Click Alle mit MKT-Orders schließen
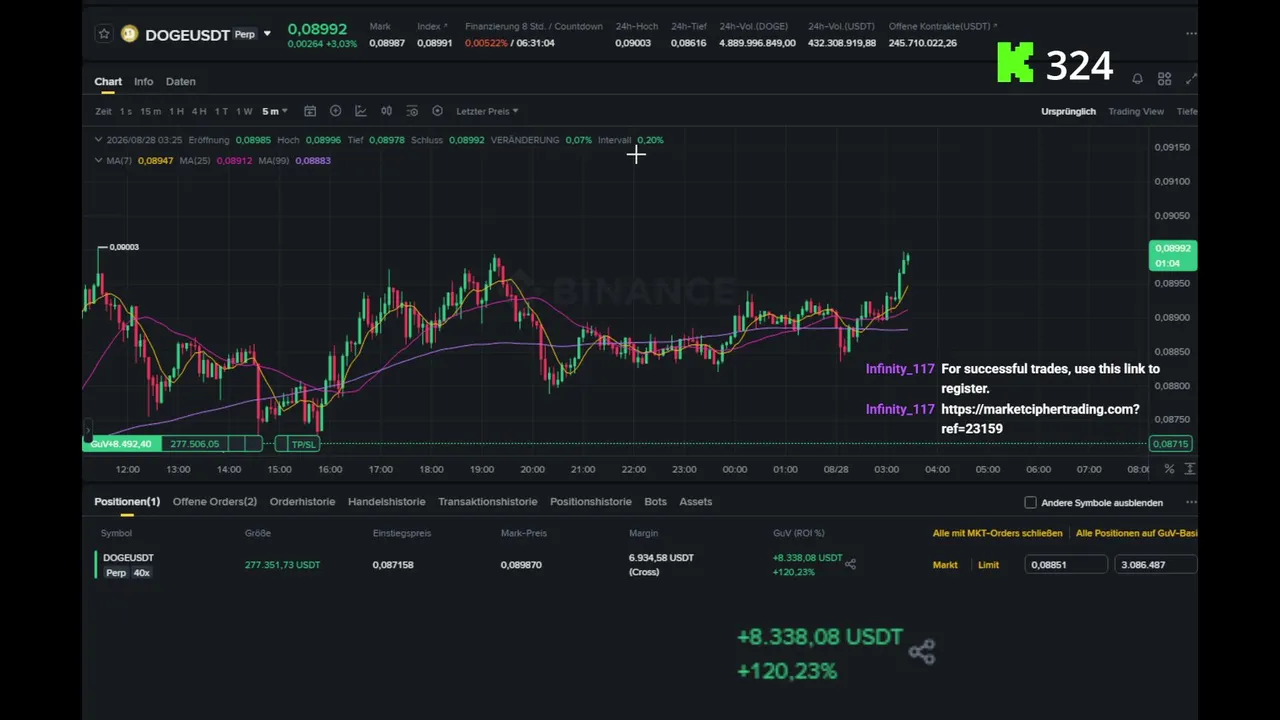The height and width of the screenshot is (720, 1280). (x=997, y=533)
